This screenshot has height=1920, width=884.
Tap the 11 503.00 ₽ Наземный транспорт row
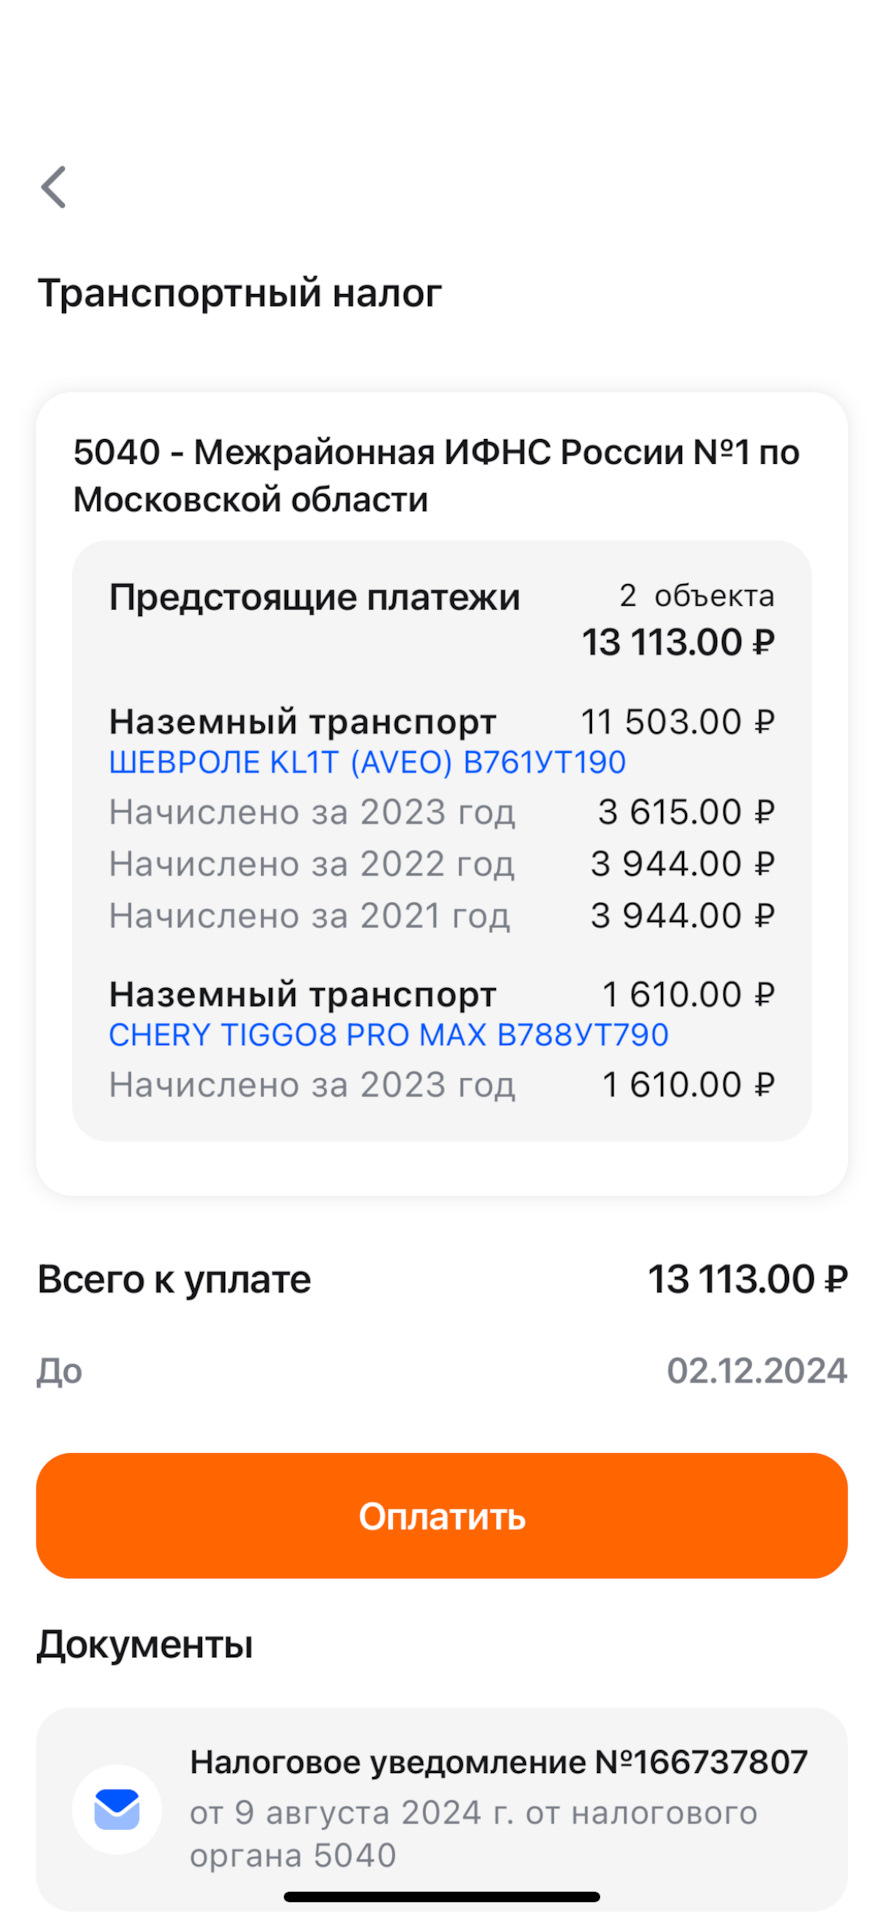[x=440, y=722]
